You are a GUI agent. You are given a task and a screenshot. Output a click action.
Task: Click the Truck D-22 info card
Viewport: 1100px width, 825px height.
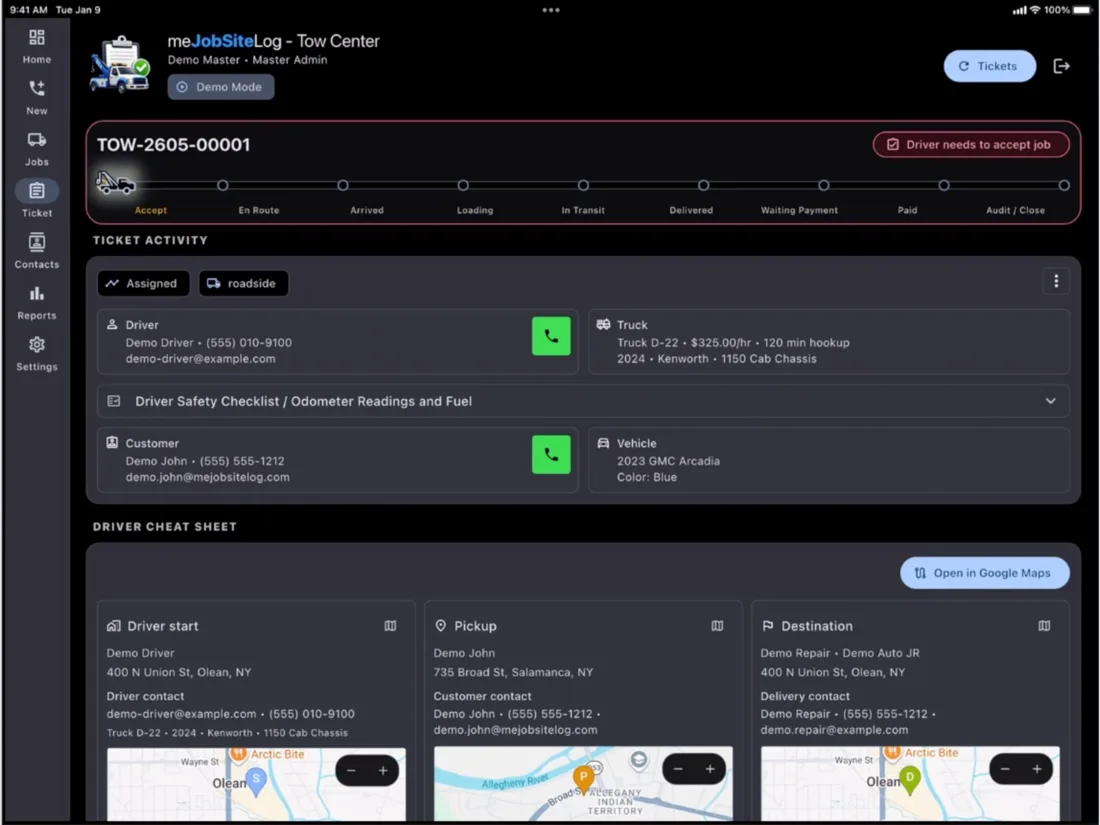(x=829, y=342)
